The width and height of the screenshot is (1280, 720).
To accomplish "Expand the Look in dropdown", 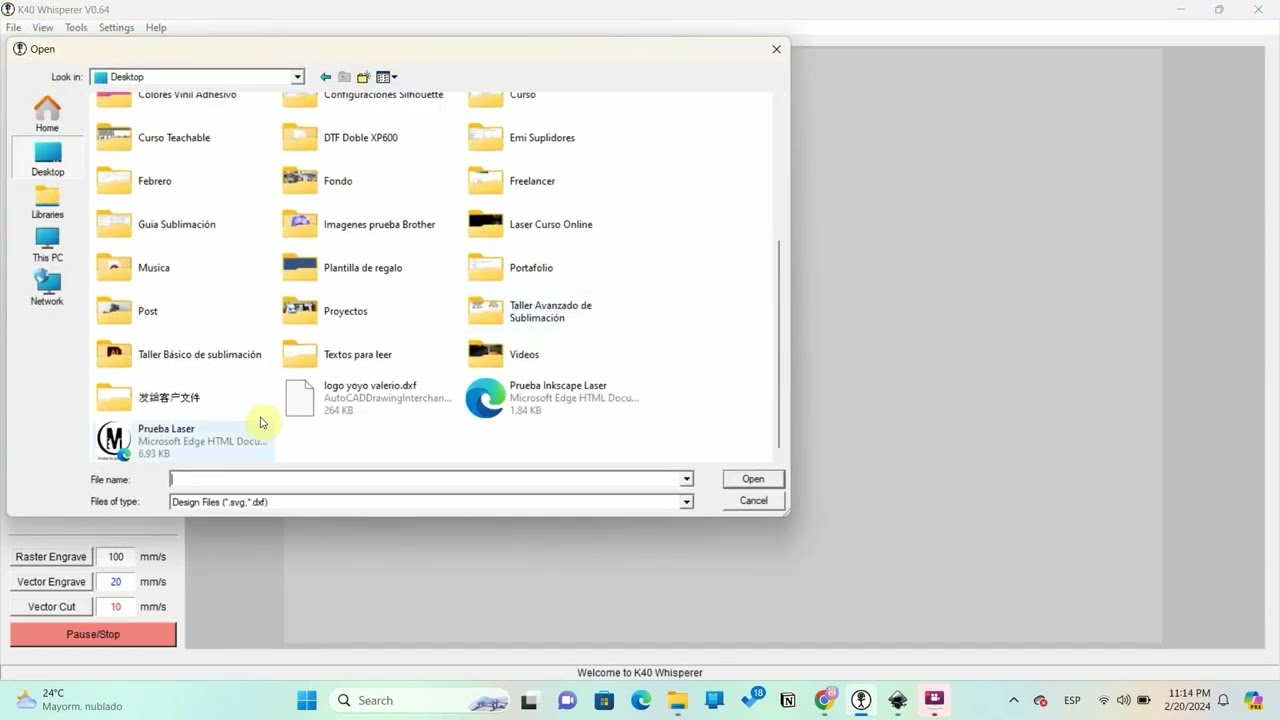I will [x=297, y=77].
